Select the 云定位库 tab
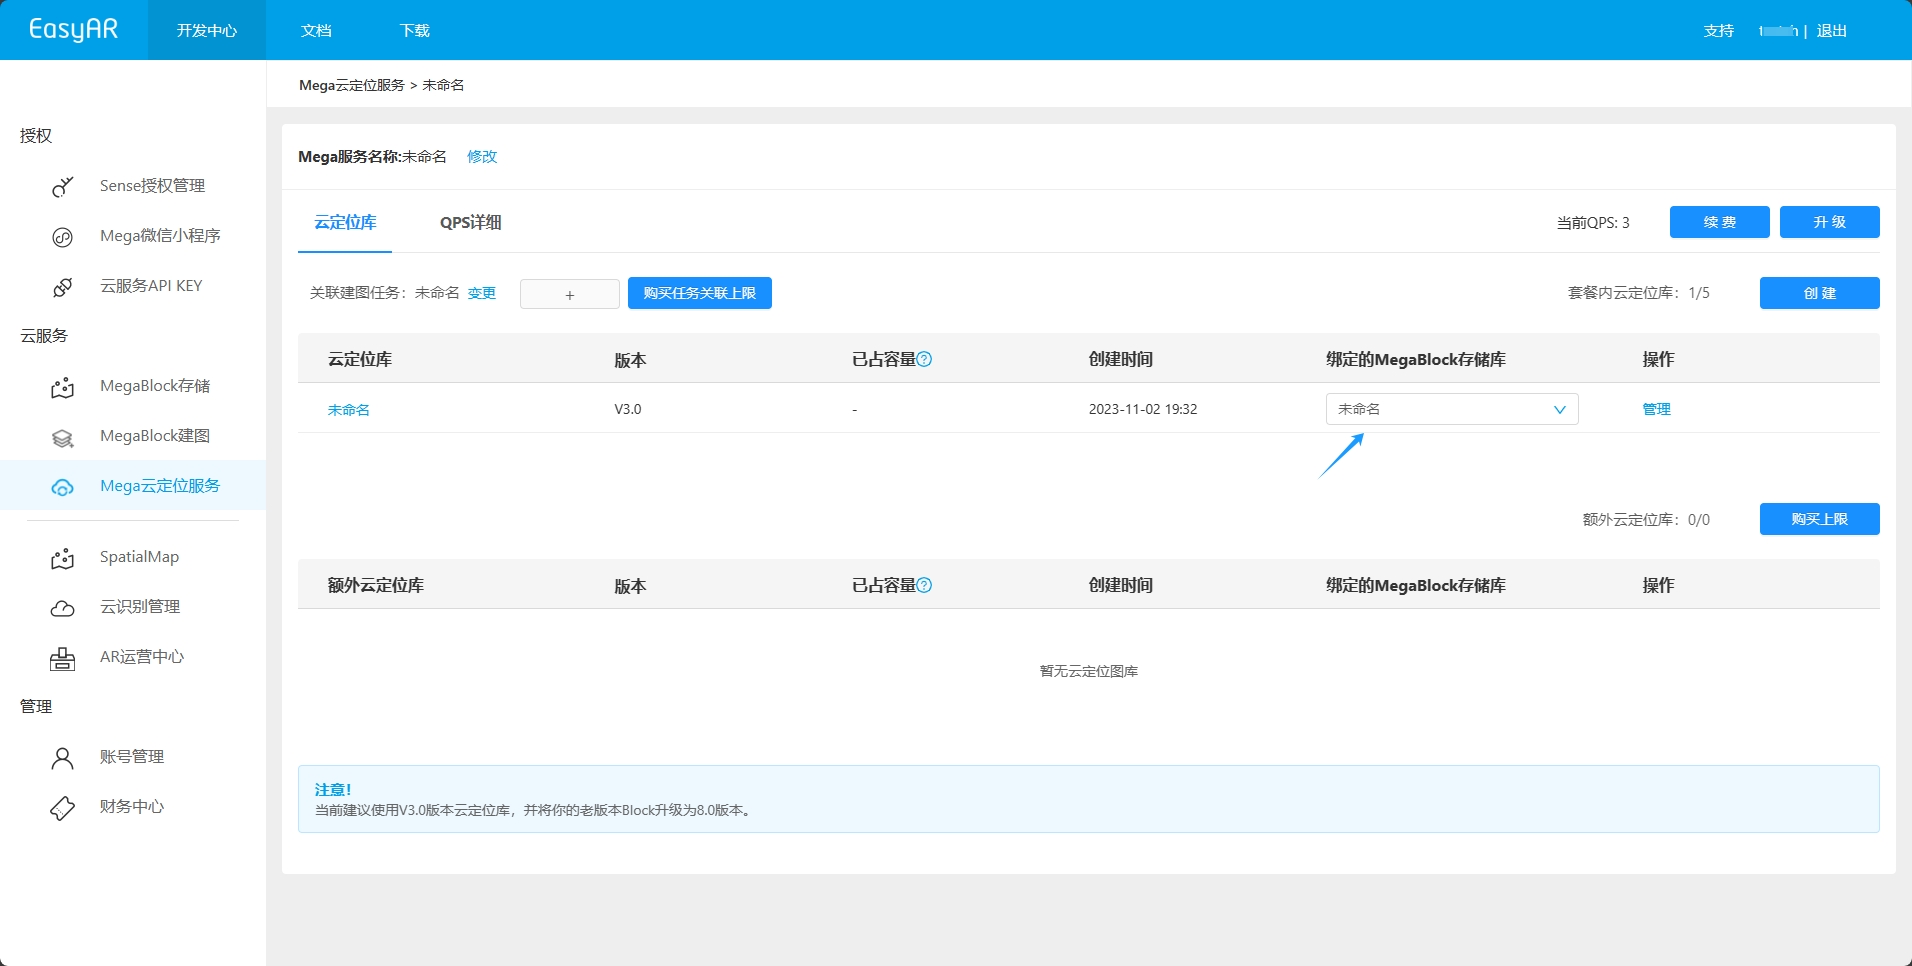This screenshot has width=1912, height=966. point(344,222)
